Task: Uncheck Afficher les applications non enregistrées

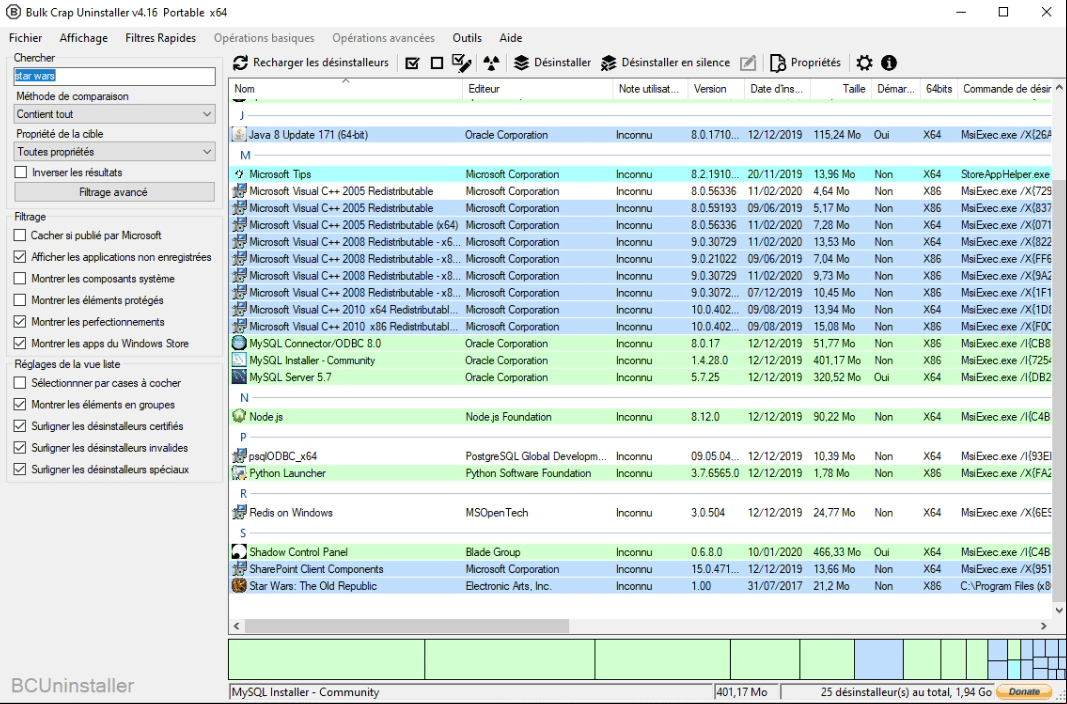Action: (20, 257)
